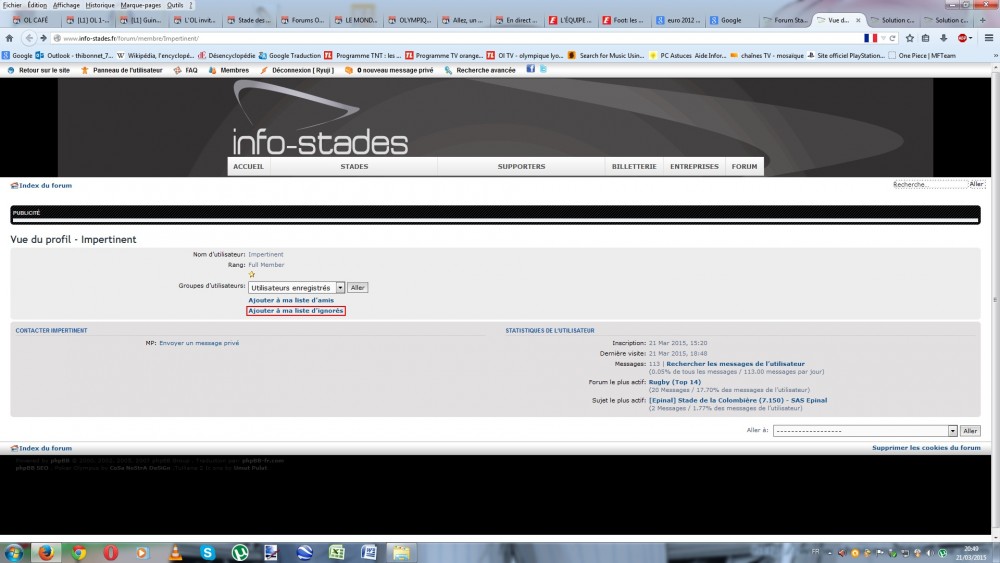Click the Aller button beside the search field
Screen dimensions: 1000x563
976,184
